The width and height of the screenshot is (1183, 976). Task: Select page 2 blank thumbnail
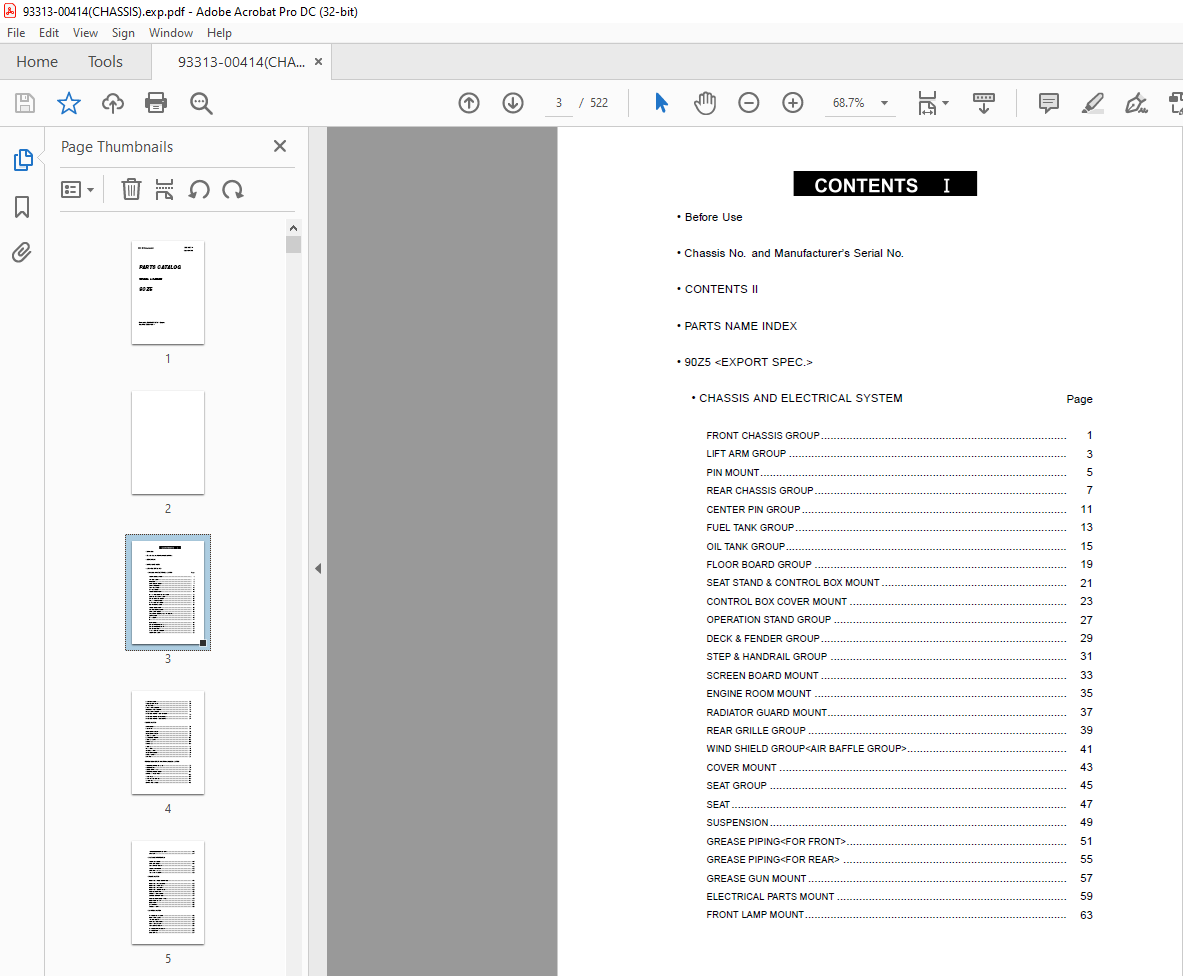[167, 443]
